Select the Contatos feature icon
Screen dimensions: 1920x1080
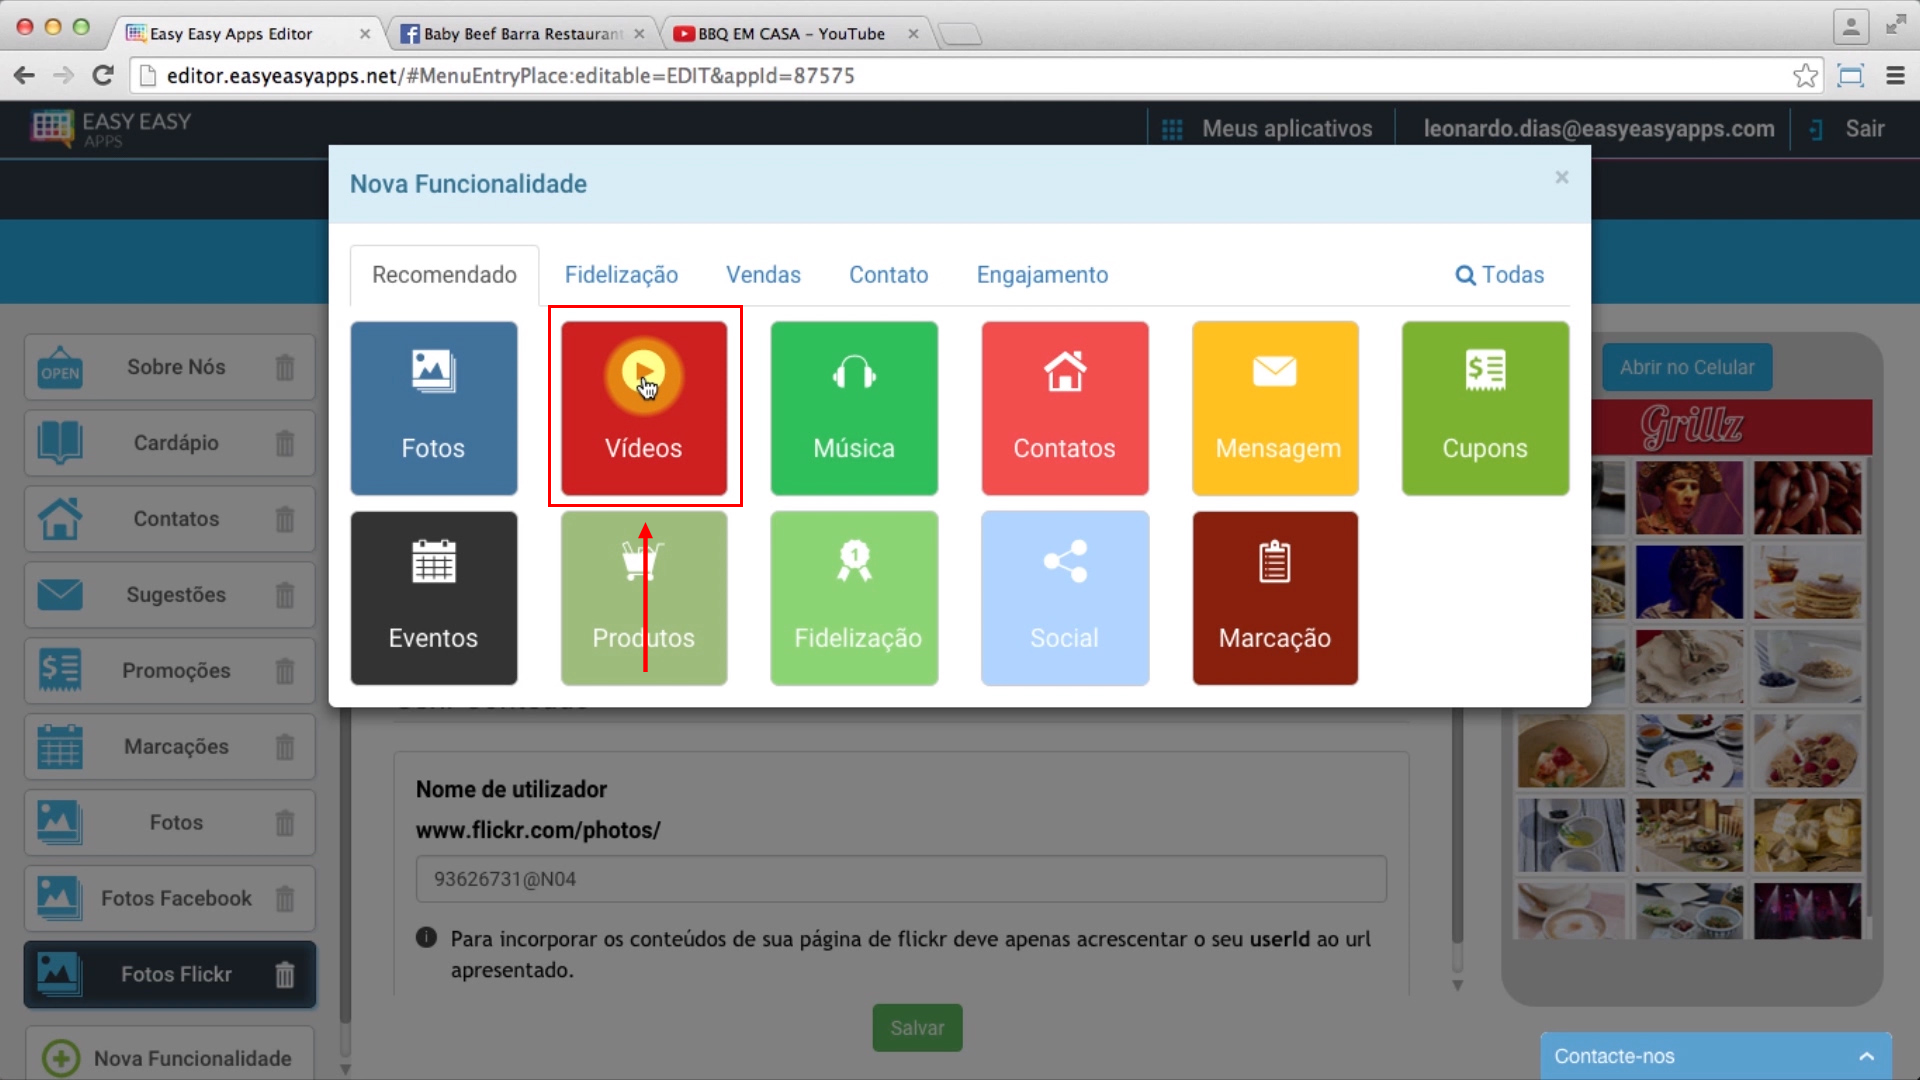coord(1065,407)
